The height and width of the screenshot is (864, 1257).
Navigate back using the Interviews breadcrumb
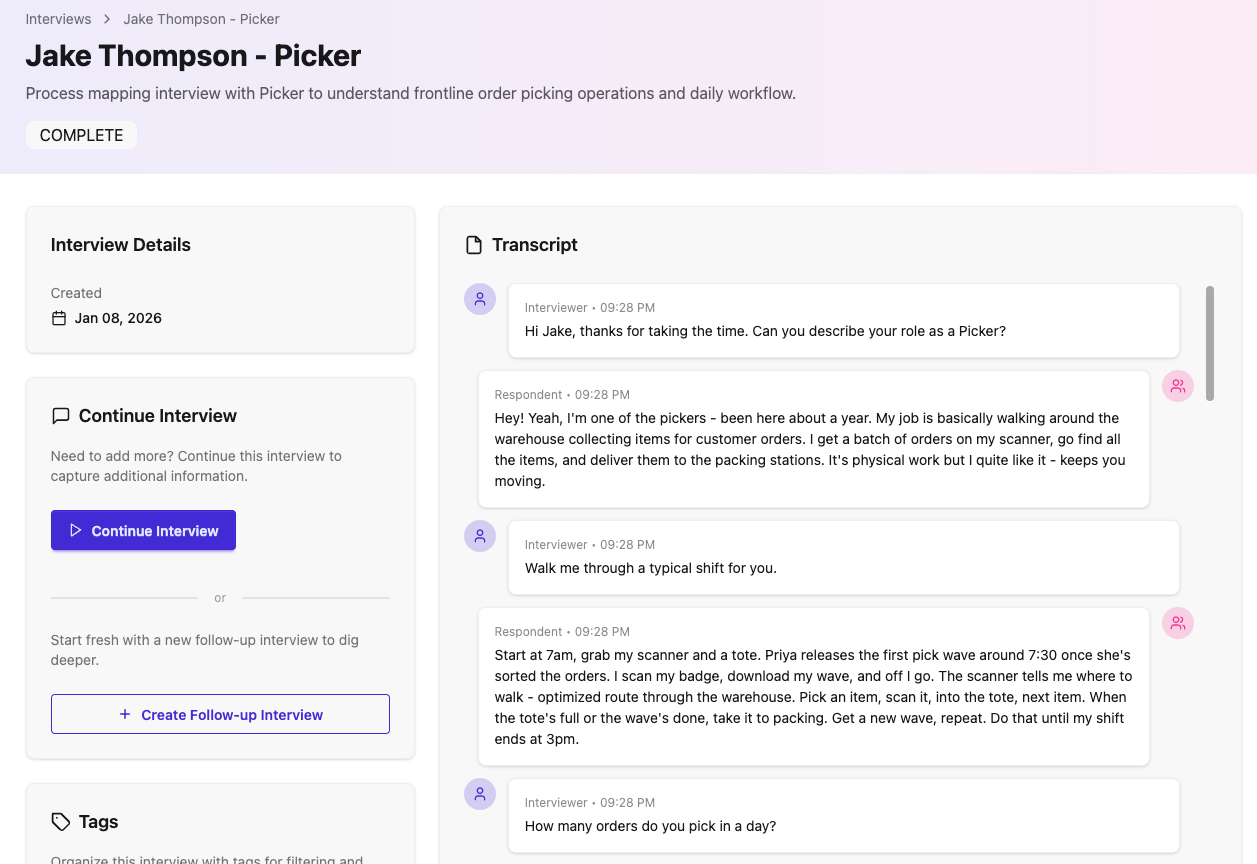pyautogui.click(x=58, y=18)
